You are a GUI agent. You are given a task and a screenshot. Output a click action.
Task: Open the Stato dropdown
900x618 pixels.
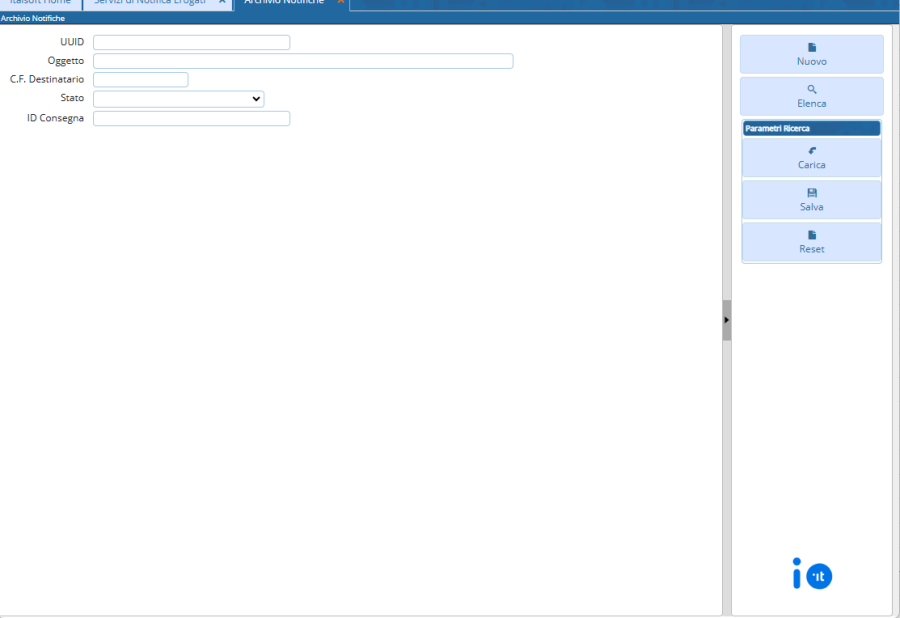[x=178, y=99]
